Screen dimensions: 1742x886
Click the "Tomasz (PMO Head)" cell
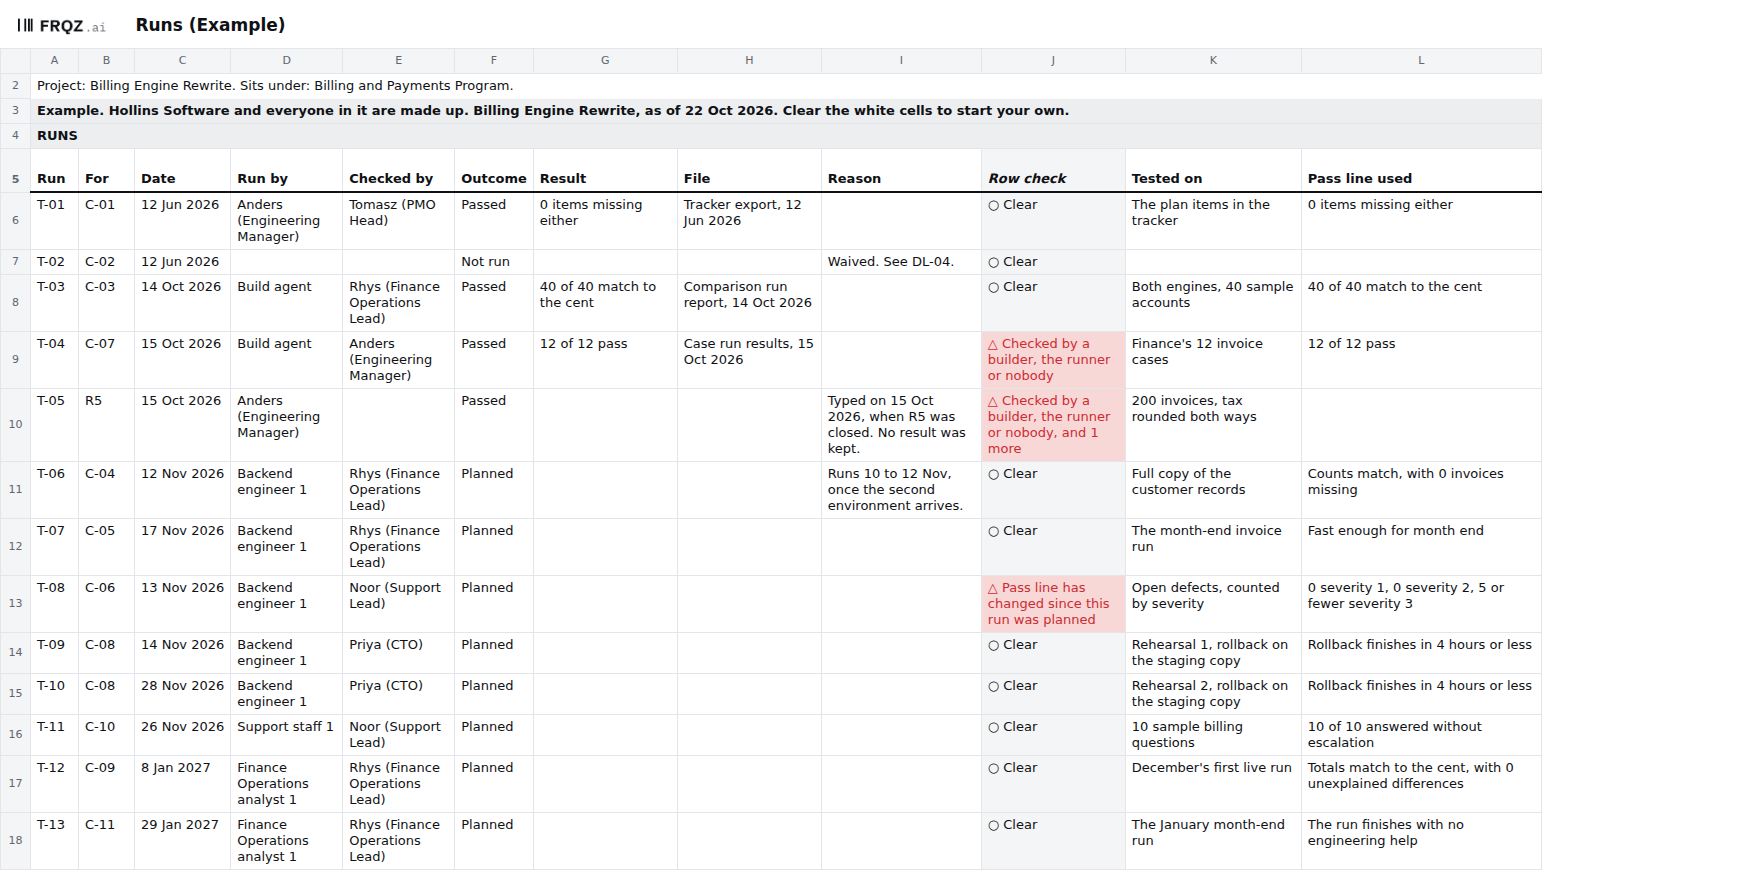coord(398,221)
